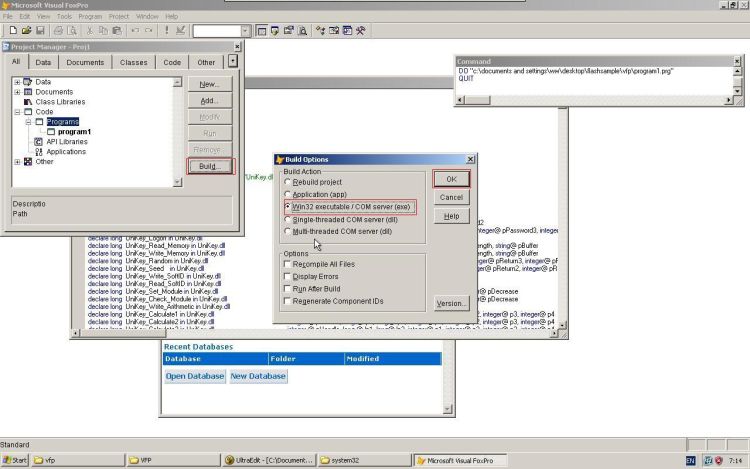The height and width of the screenshot is (469, 750).
Task: Click the Modify Form toolbar icon
Action: (180, 31)
